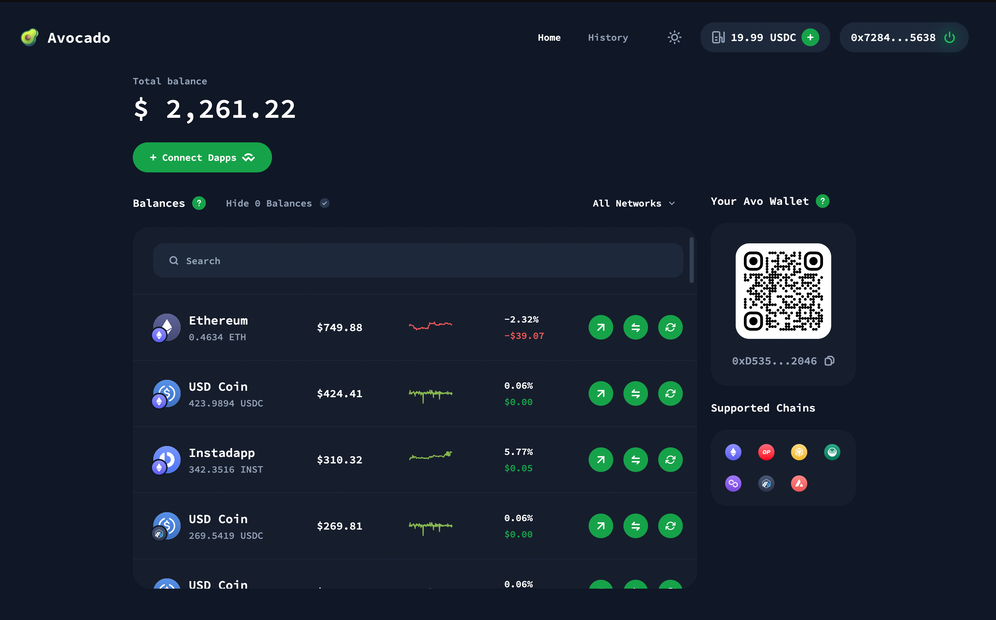Click the $269.81 USD Coin value
Image resolution: width=996 pixels, height=620 pixels.
[x=340, y=525]
